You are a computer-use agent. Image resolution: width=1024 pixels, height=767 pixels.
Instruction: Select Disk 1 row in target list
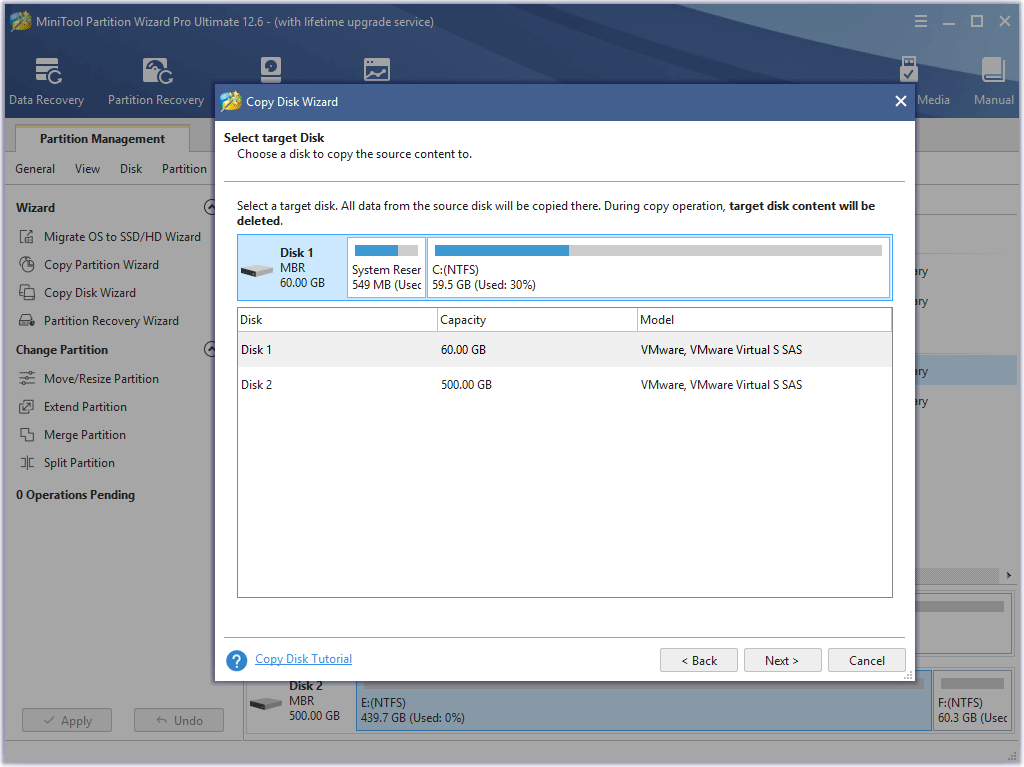coord(565,350)
